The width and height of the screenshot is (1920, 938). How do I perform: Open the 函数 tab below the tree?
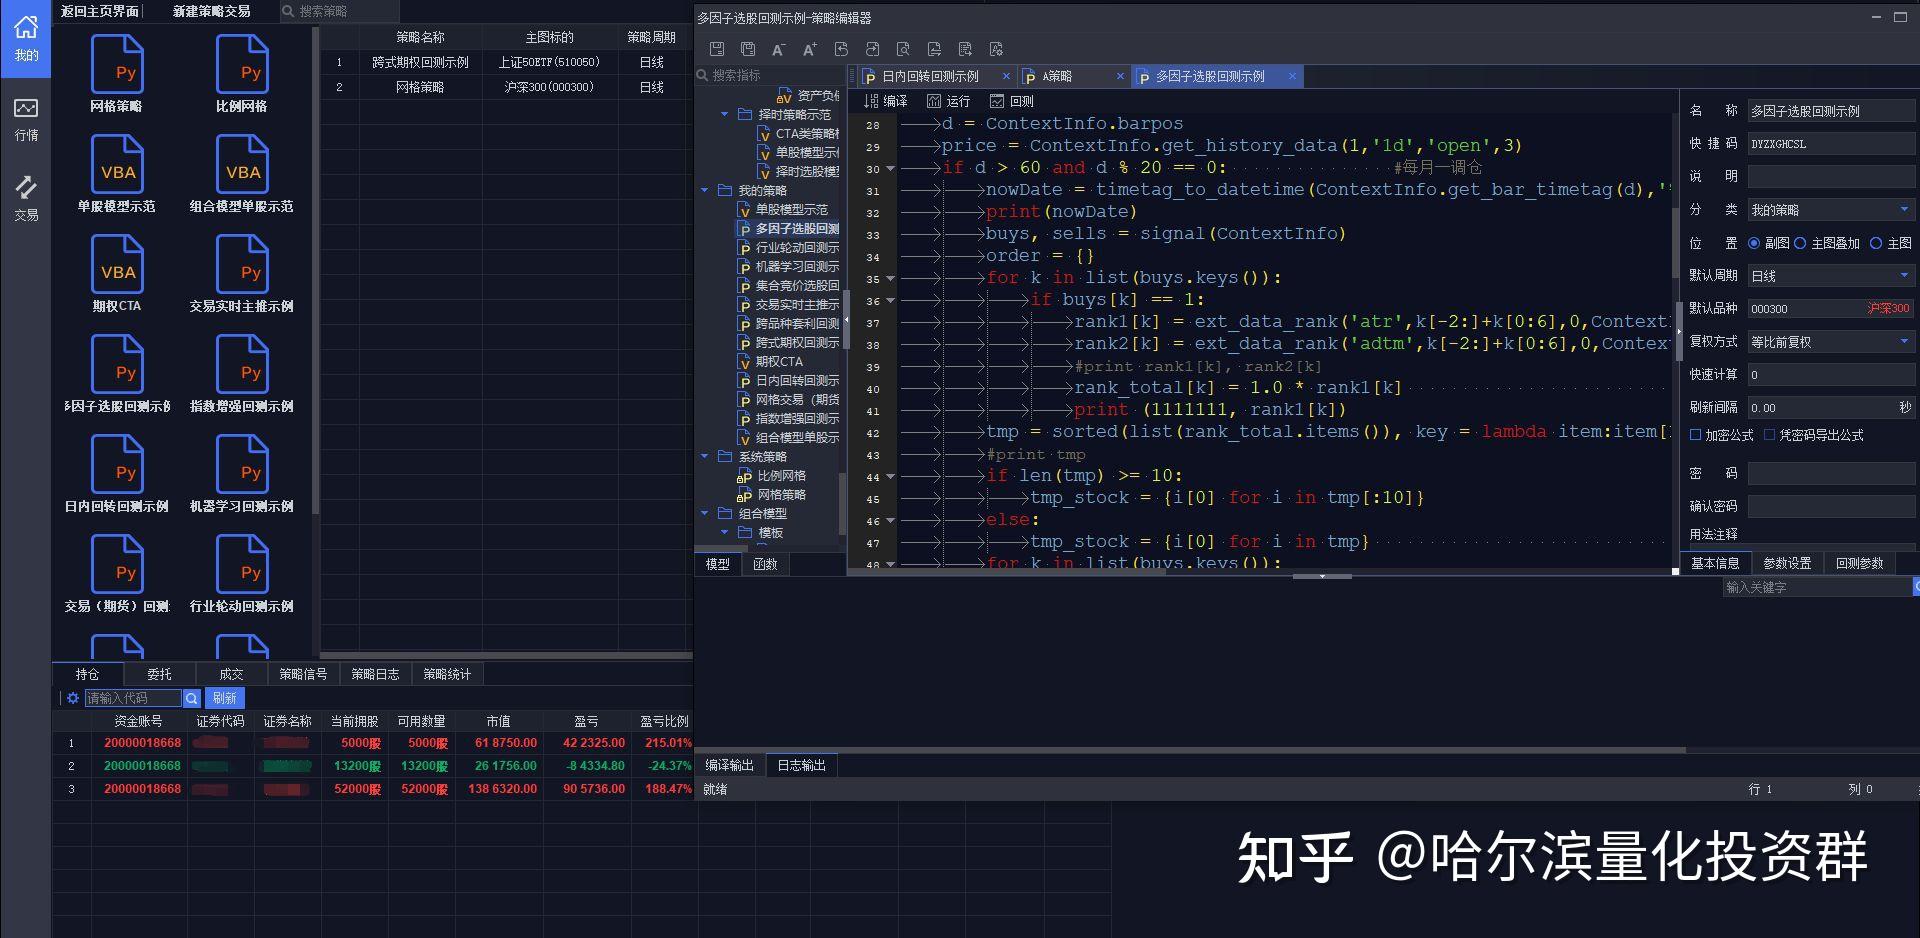(x=766, y=564)
